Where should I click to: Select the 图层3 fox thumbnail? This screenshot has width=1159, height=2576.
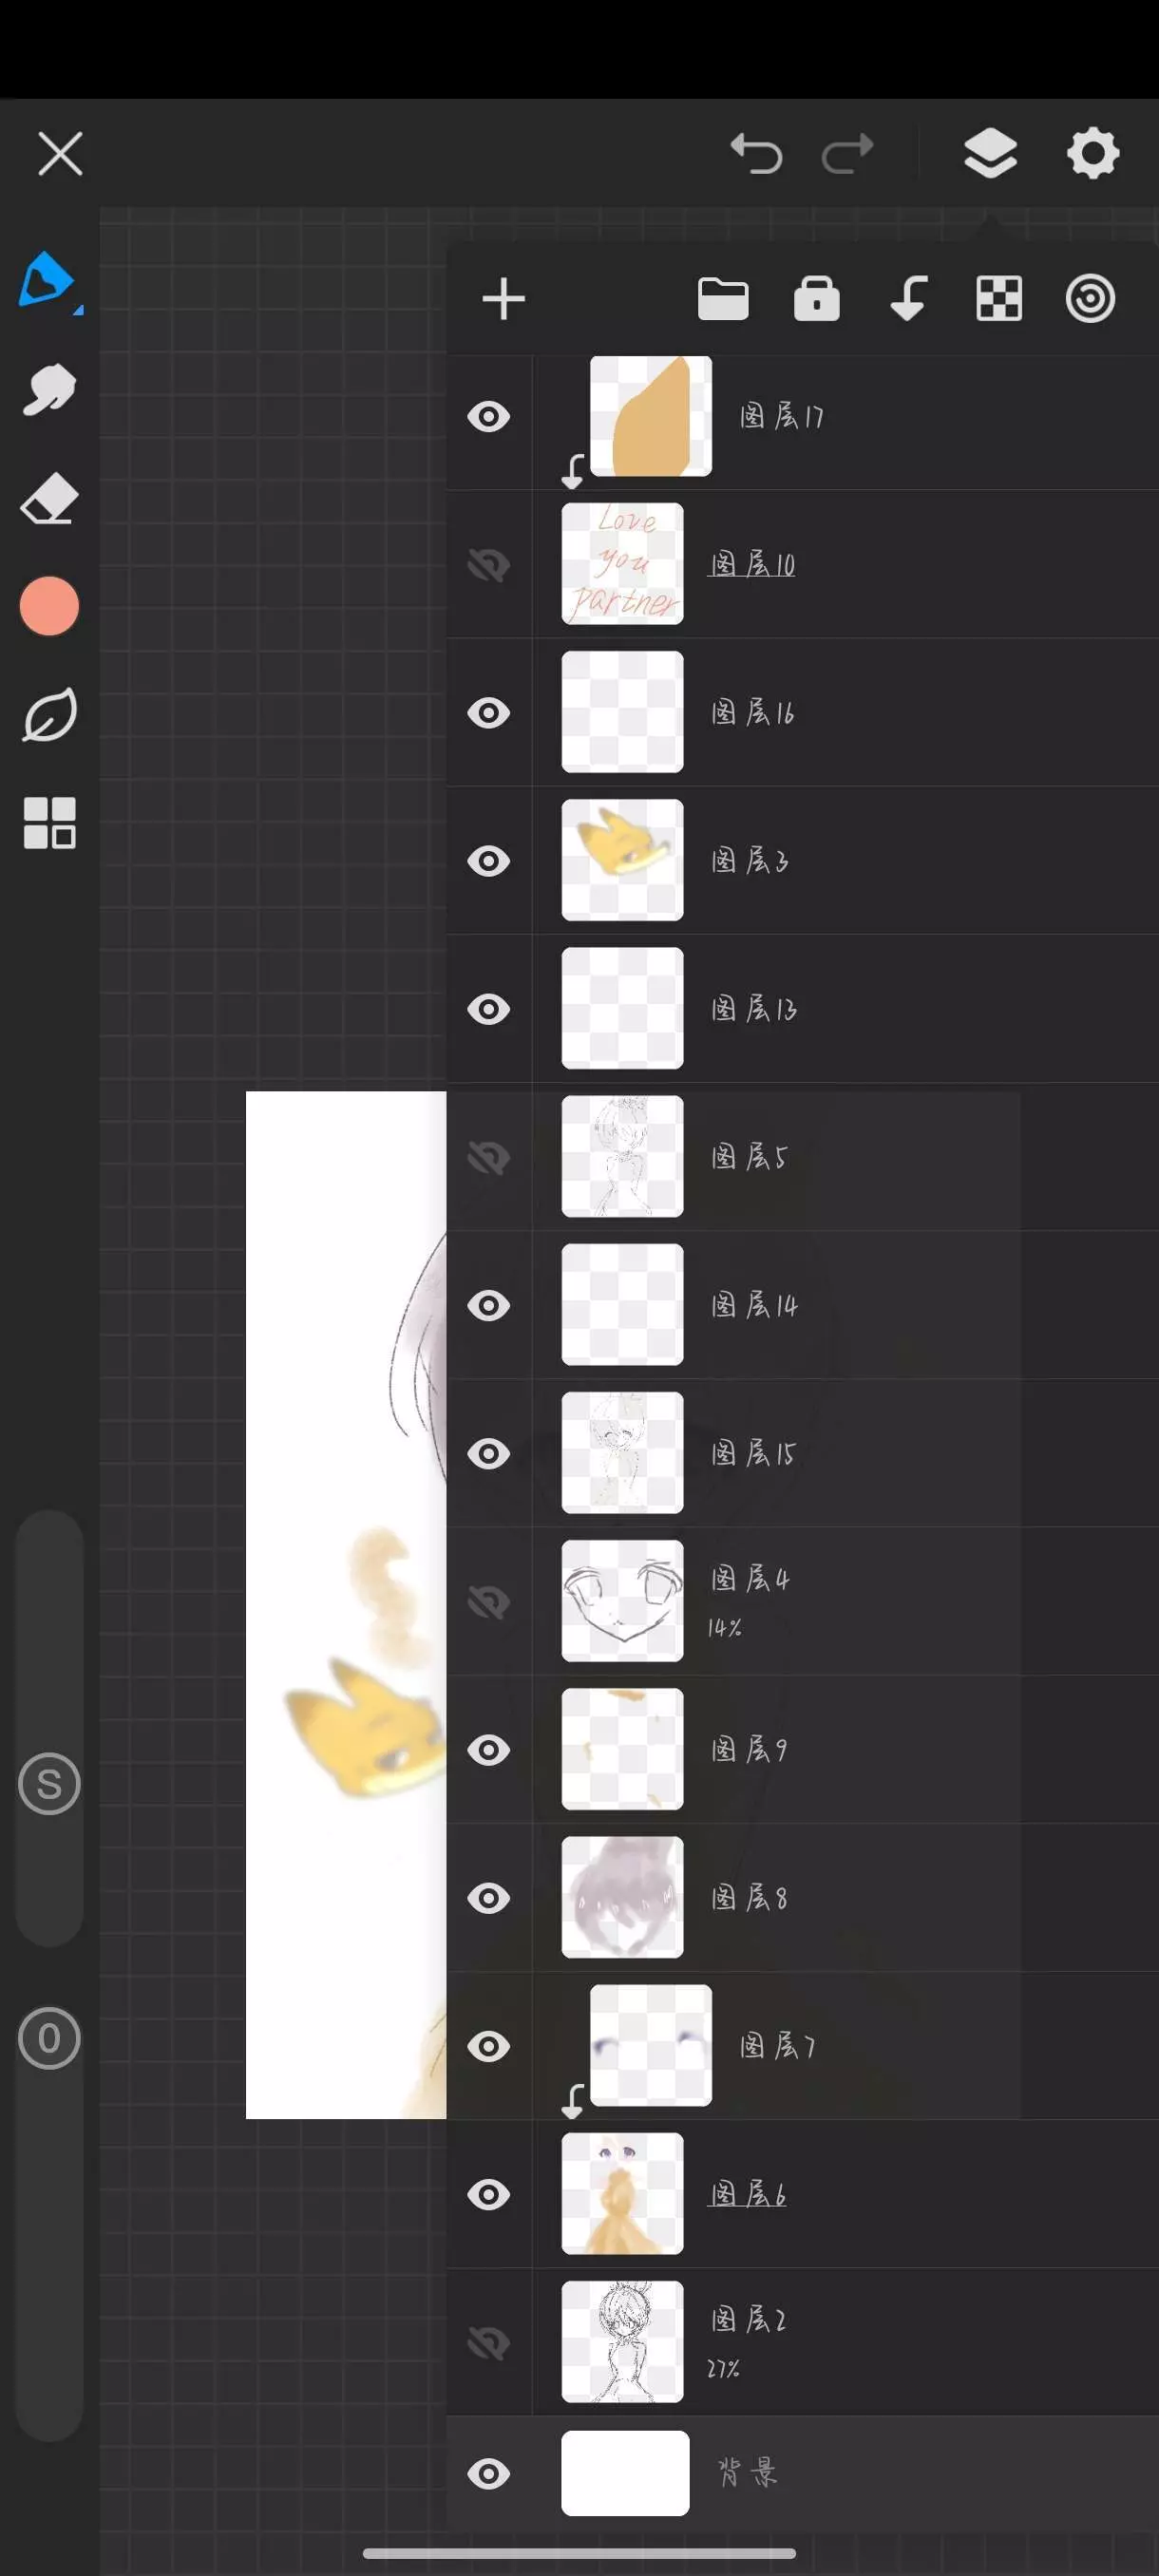[622, 860]
